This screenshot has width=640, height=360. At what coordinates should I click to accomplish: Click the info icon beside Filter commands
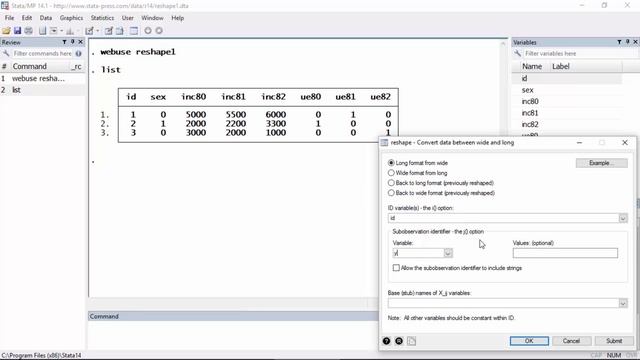click(78, 53)
